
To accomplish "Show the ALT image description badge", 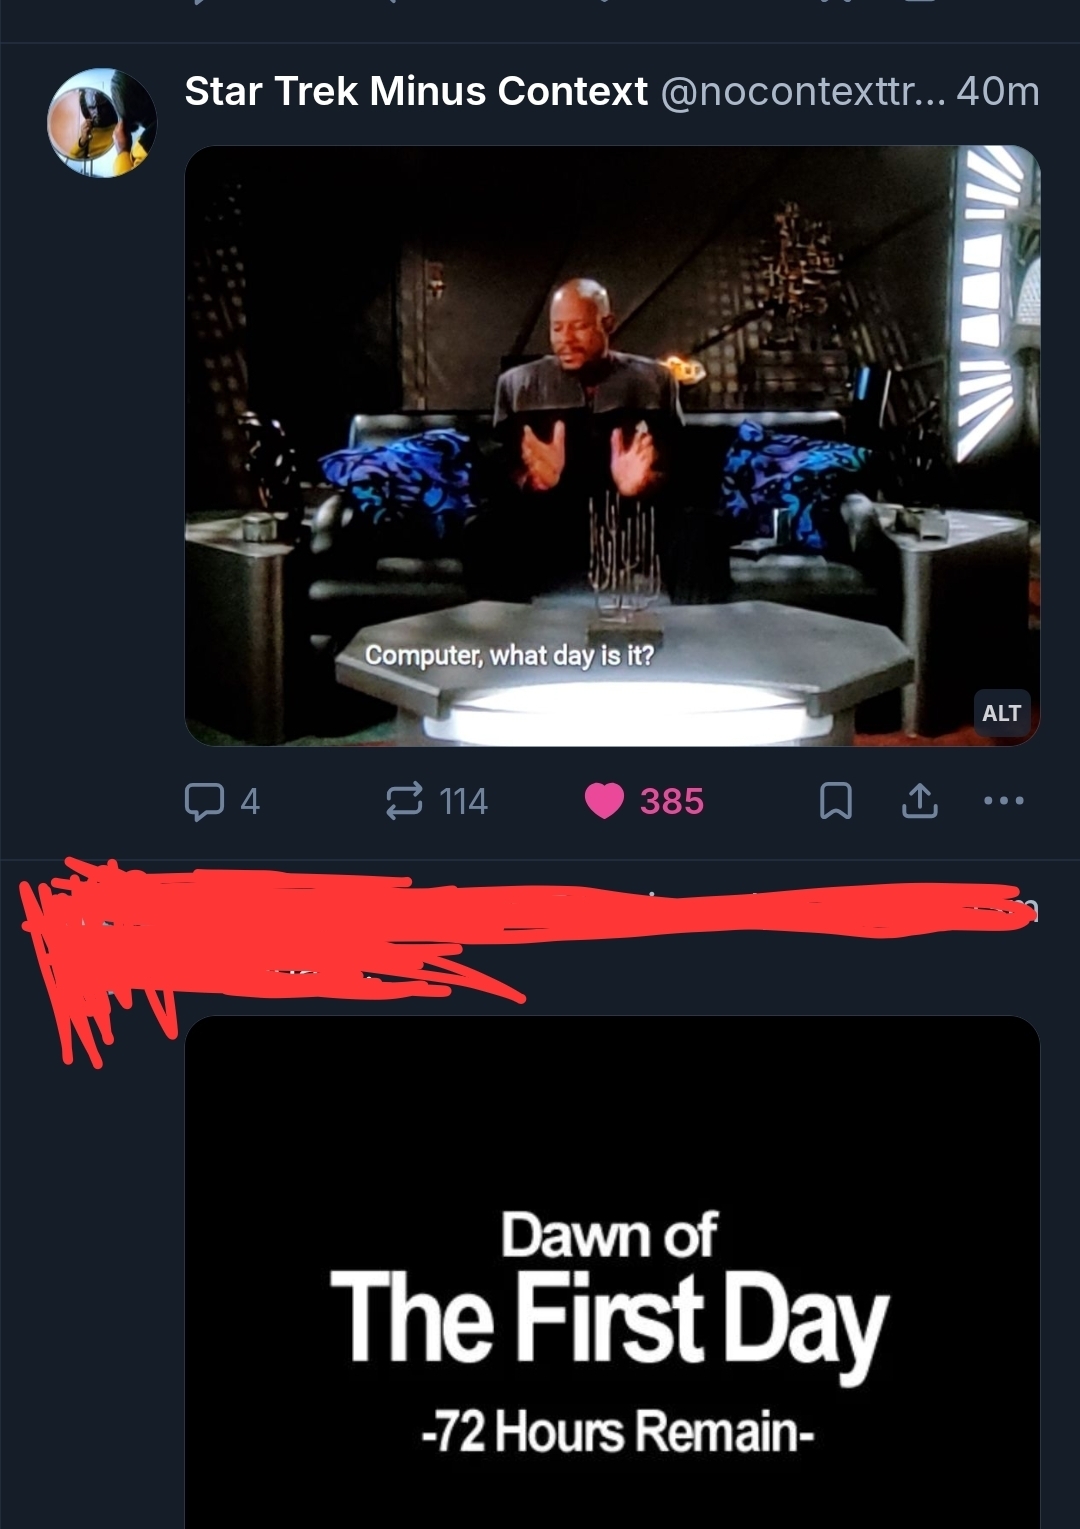I will (x=1001, y=713).
